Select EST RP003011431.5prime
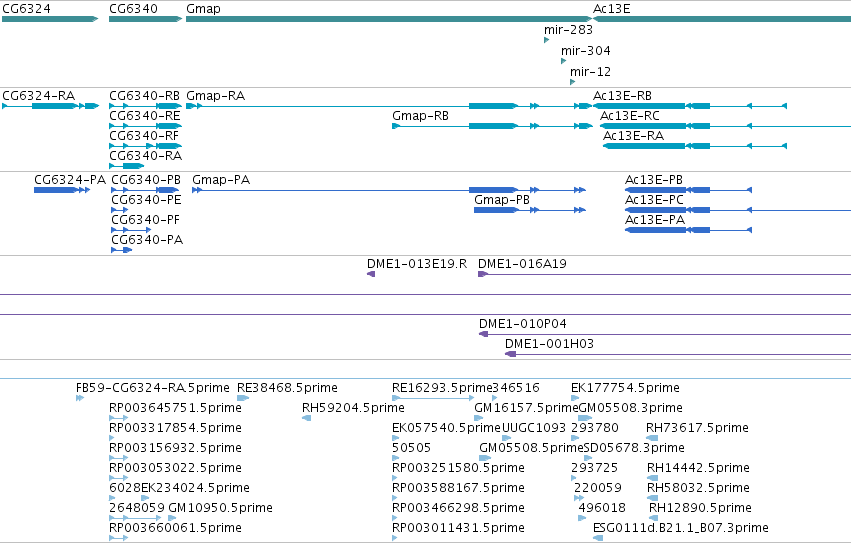Screen dimensions: 851x543 (458, 528)
